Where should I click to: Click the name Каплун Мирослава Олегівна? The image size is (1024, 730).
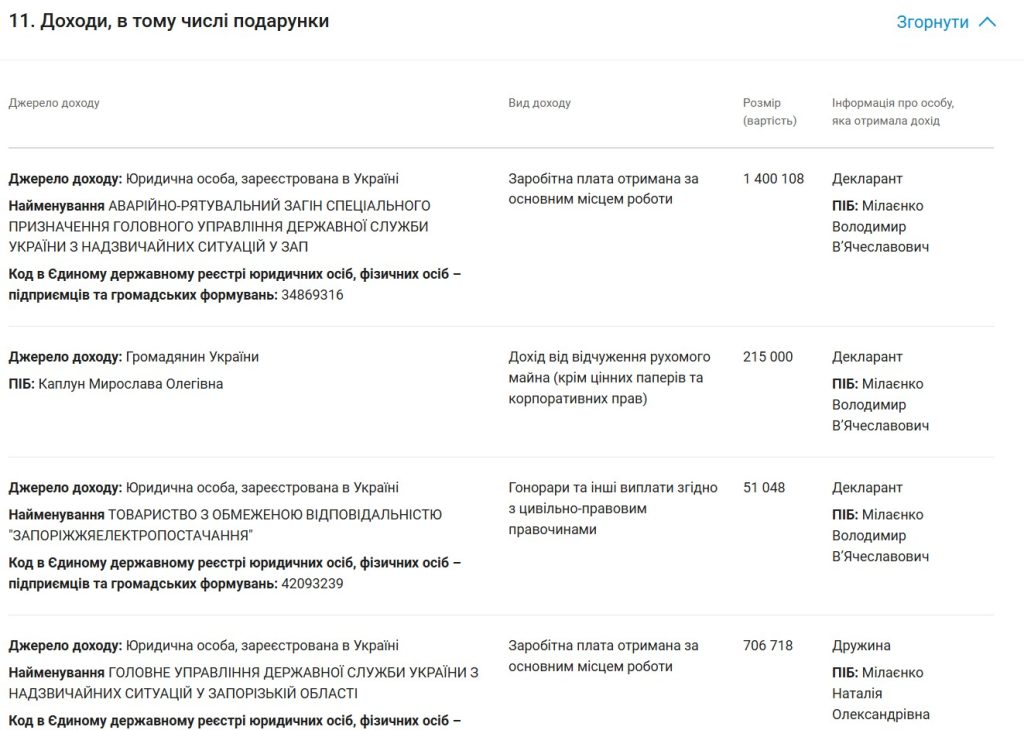(x=130, y=384)
